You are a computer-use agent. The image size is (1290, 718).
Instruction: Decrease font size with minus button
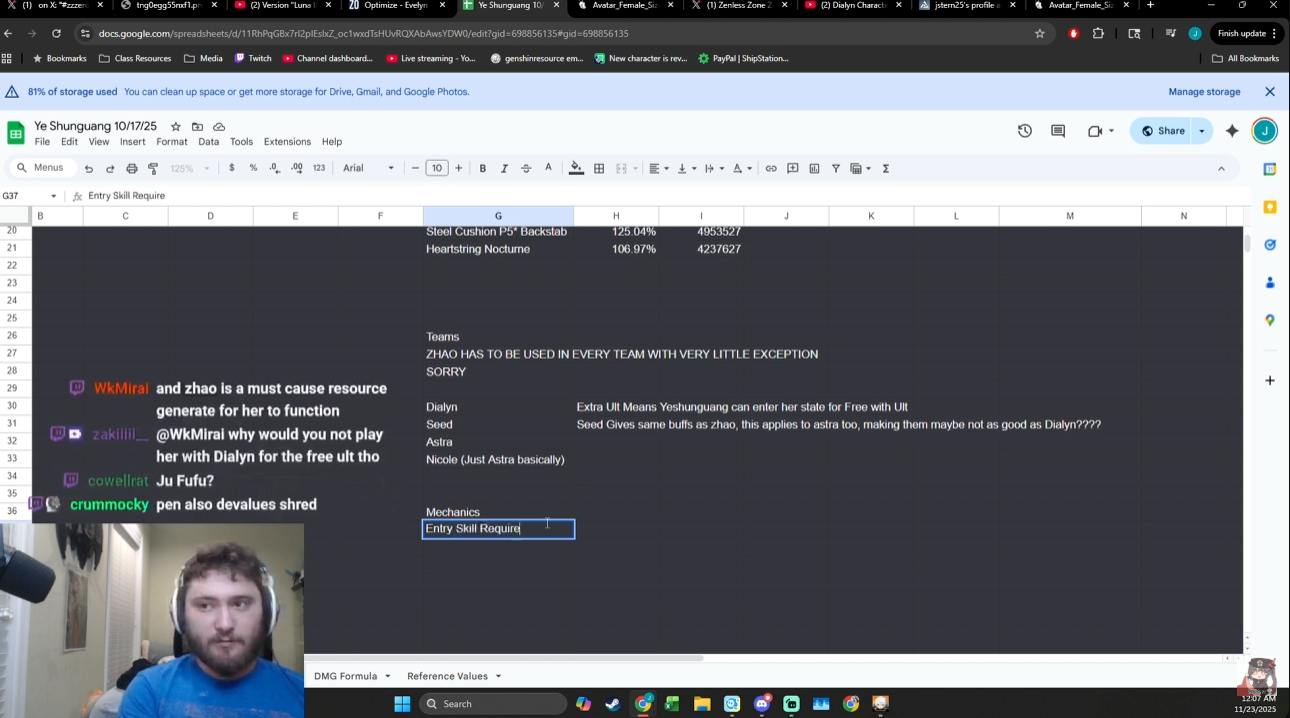[415, 168]
